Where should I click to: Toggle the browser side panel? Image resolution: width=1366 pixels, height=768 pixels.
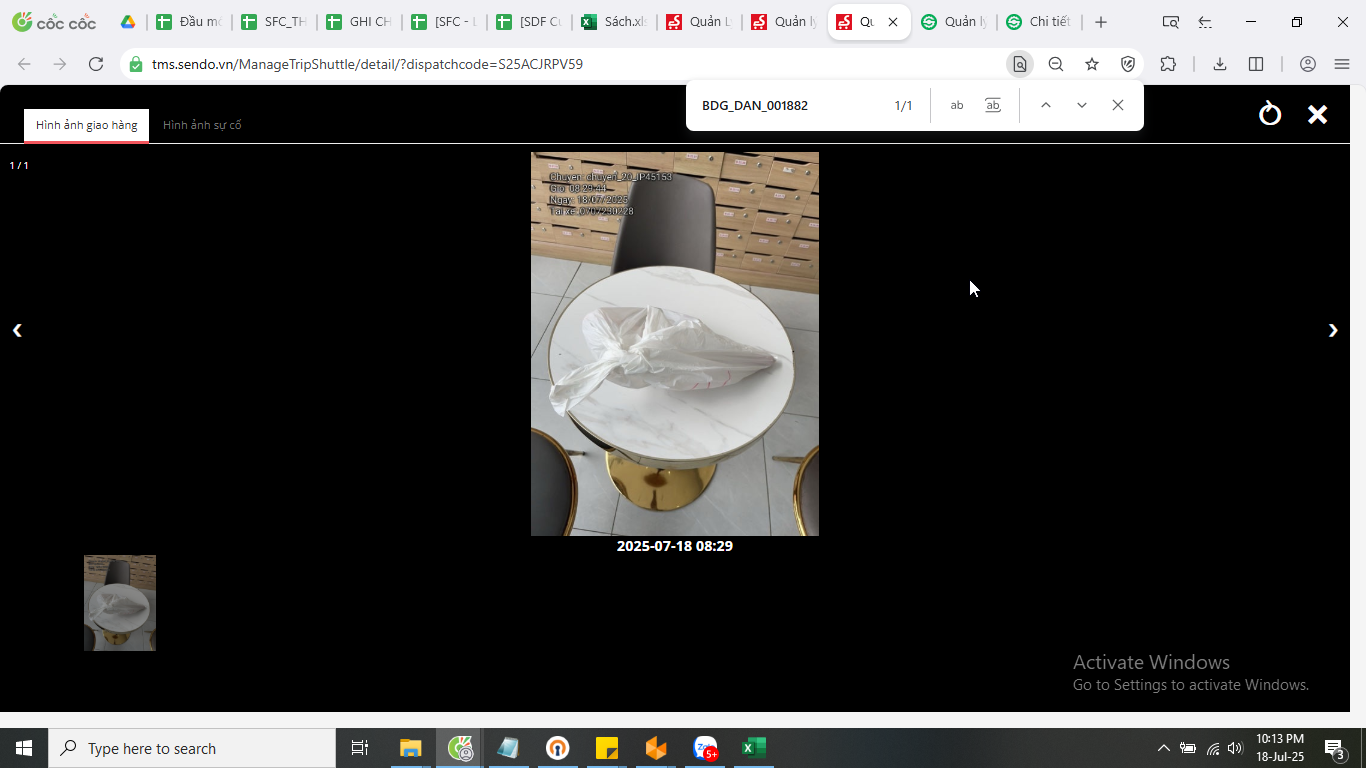coord(1256,64)
